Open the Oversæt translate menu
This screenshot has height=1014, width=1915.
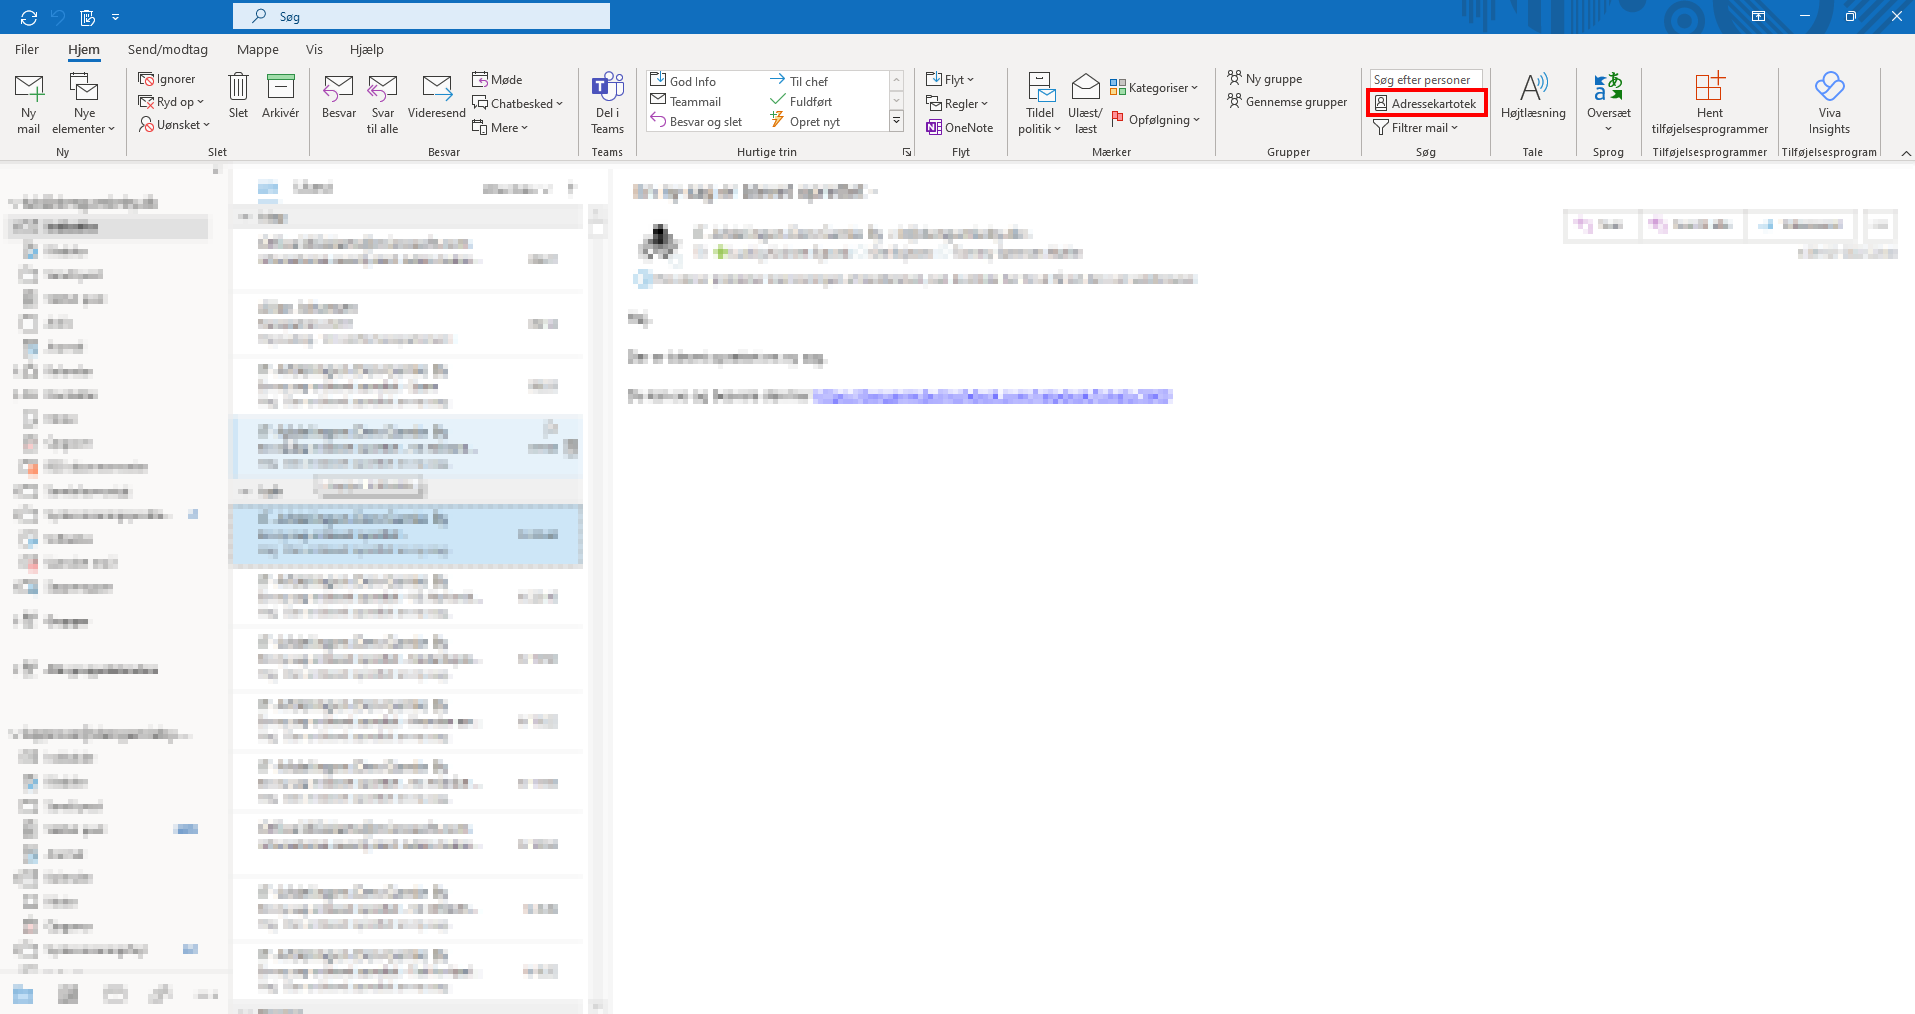click(x=1608, y=103)
